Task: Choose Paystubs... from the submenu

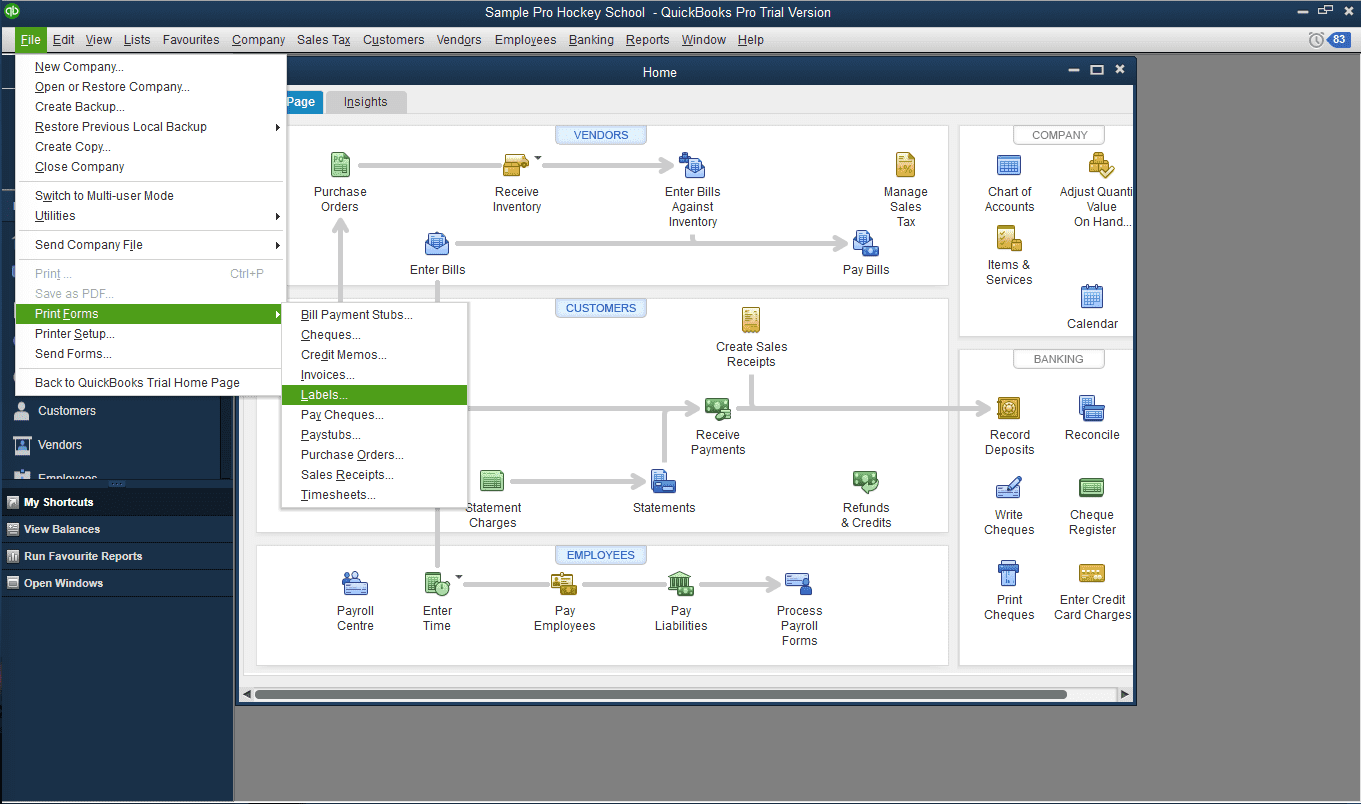Action: (374, 435)
